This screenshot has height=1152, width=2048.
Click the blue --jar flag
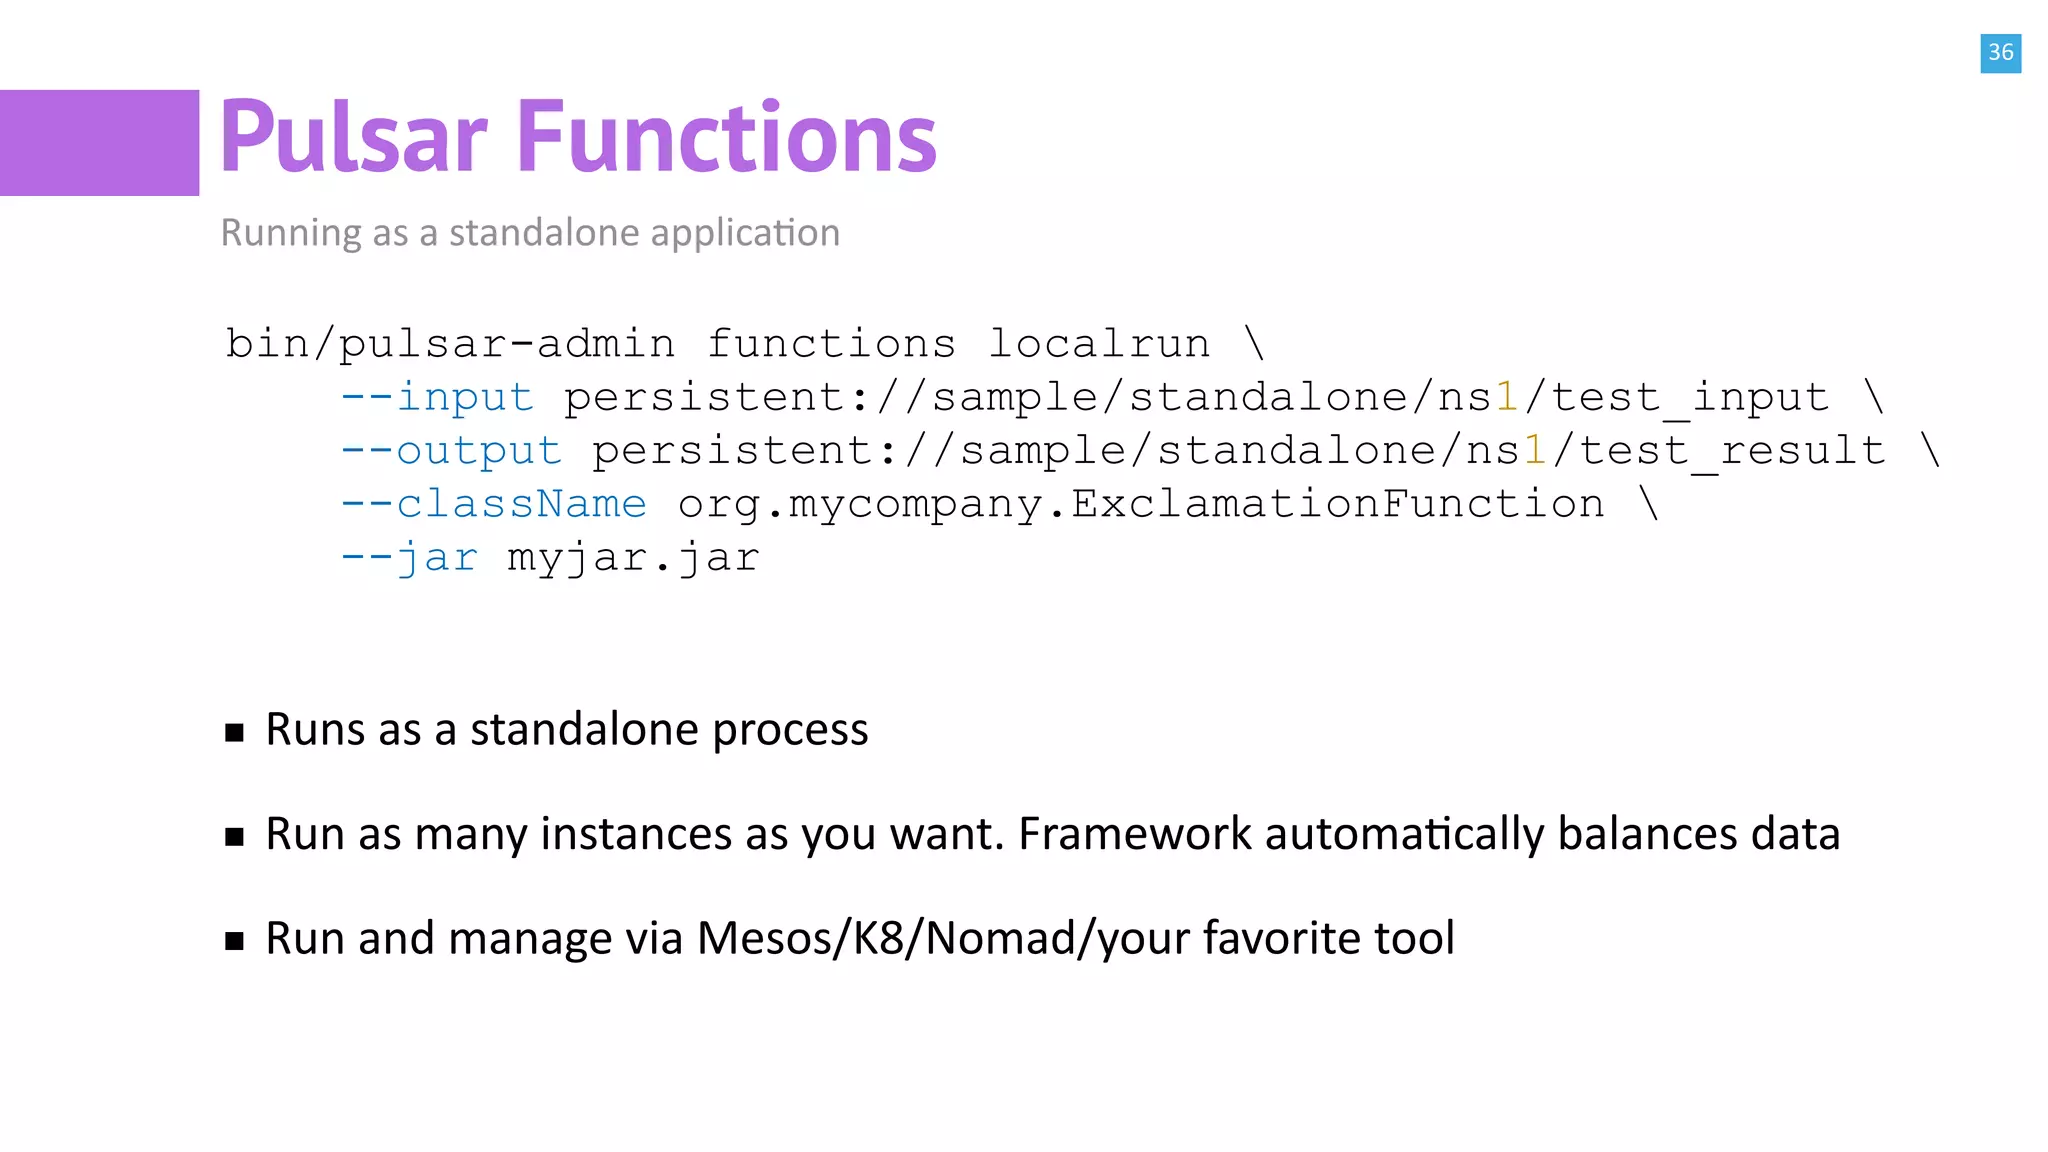coord(409,558)
